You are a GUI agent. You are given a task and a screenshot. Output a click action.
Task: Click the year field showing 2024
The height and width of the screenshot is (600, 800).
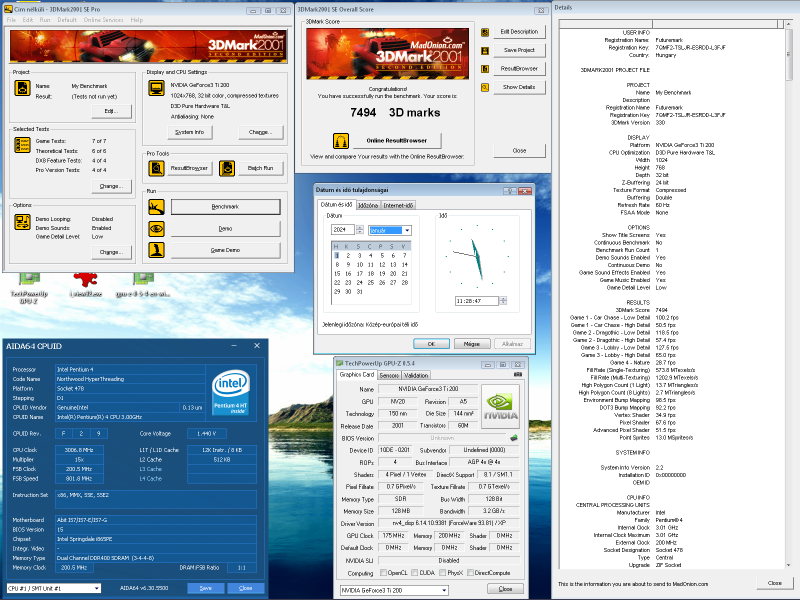(x=343, y=230)
